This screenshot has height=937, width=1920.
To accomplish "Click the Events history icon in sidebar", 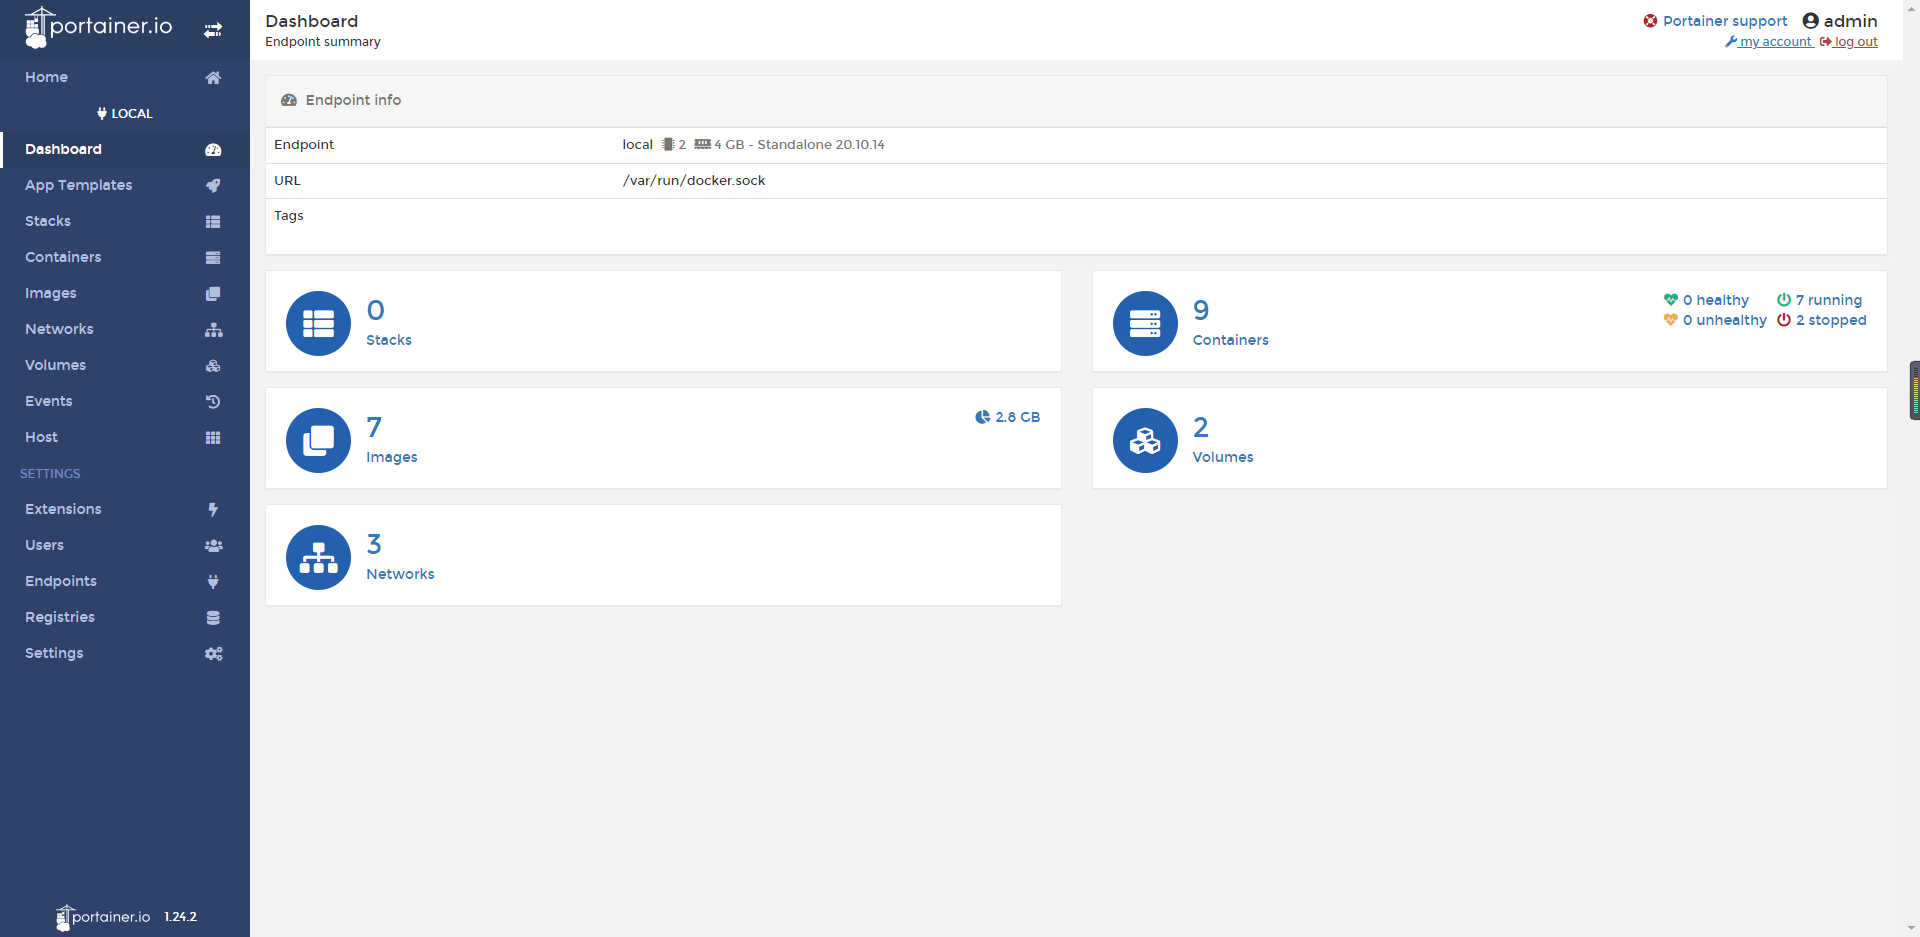I will (x=213, y=401).
